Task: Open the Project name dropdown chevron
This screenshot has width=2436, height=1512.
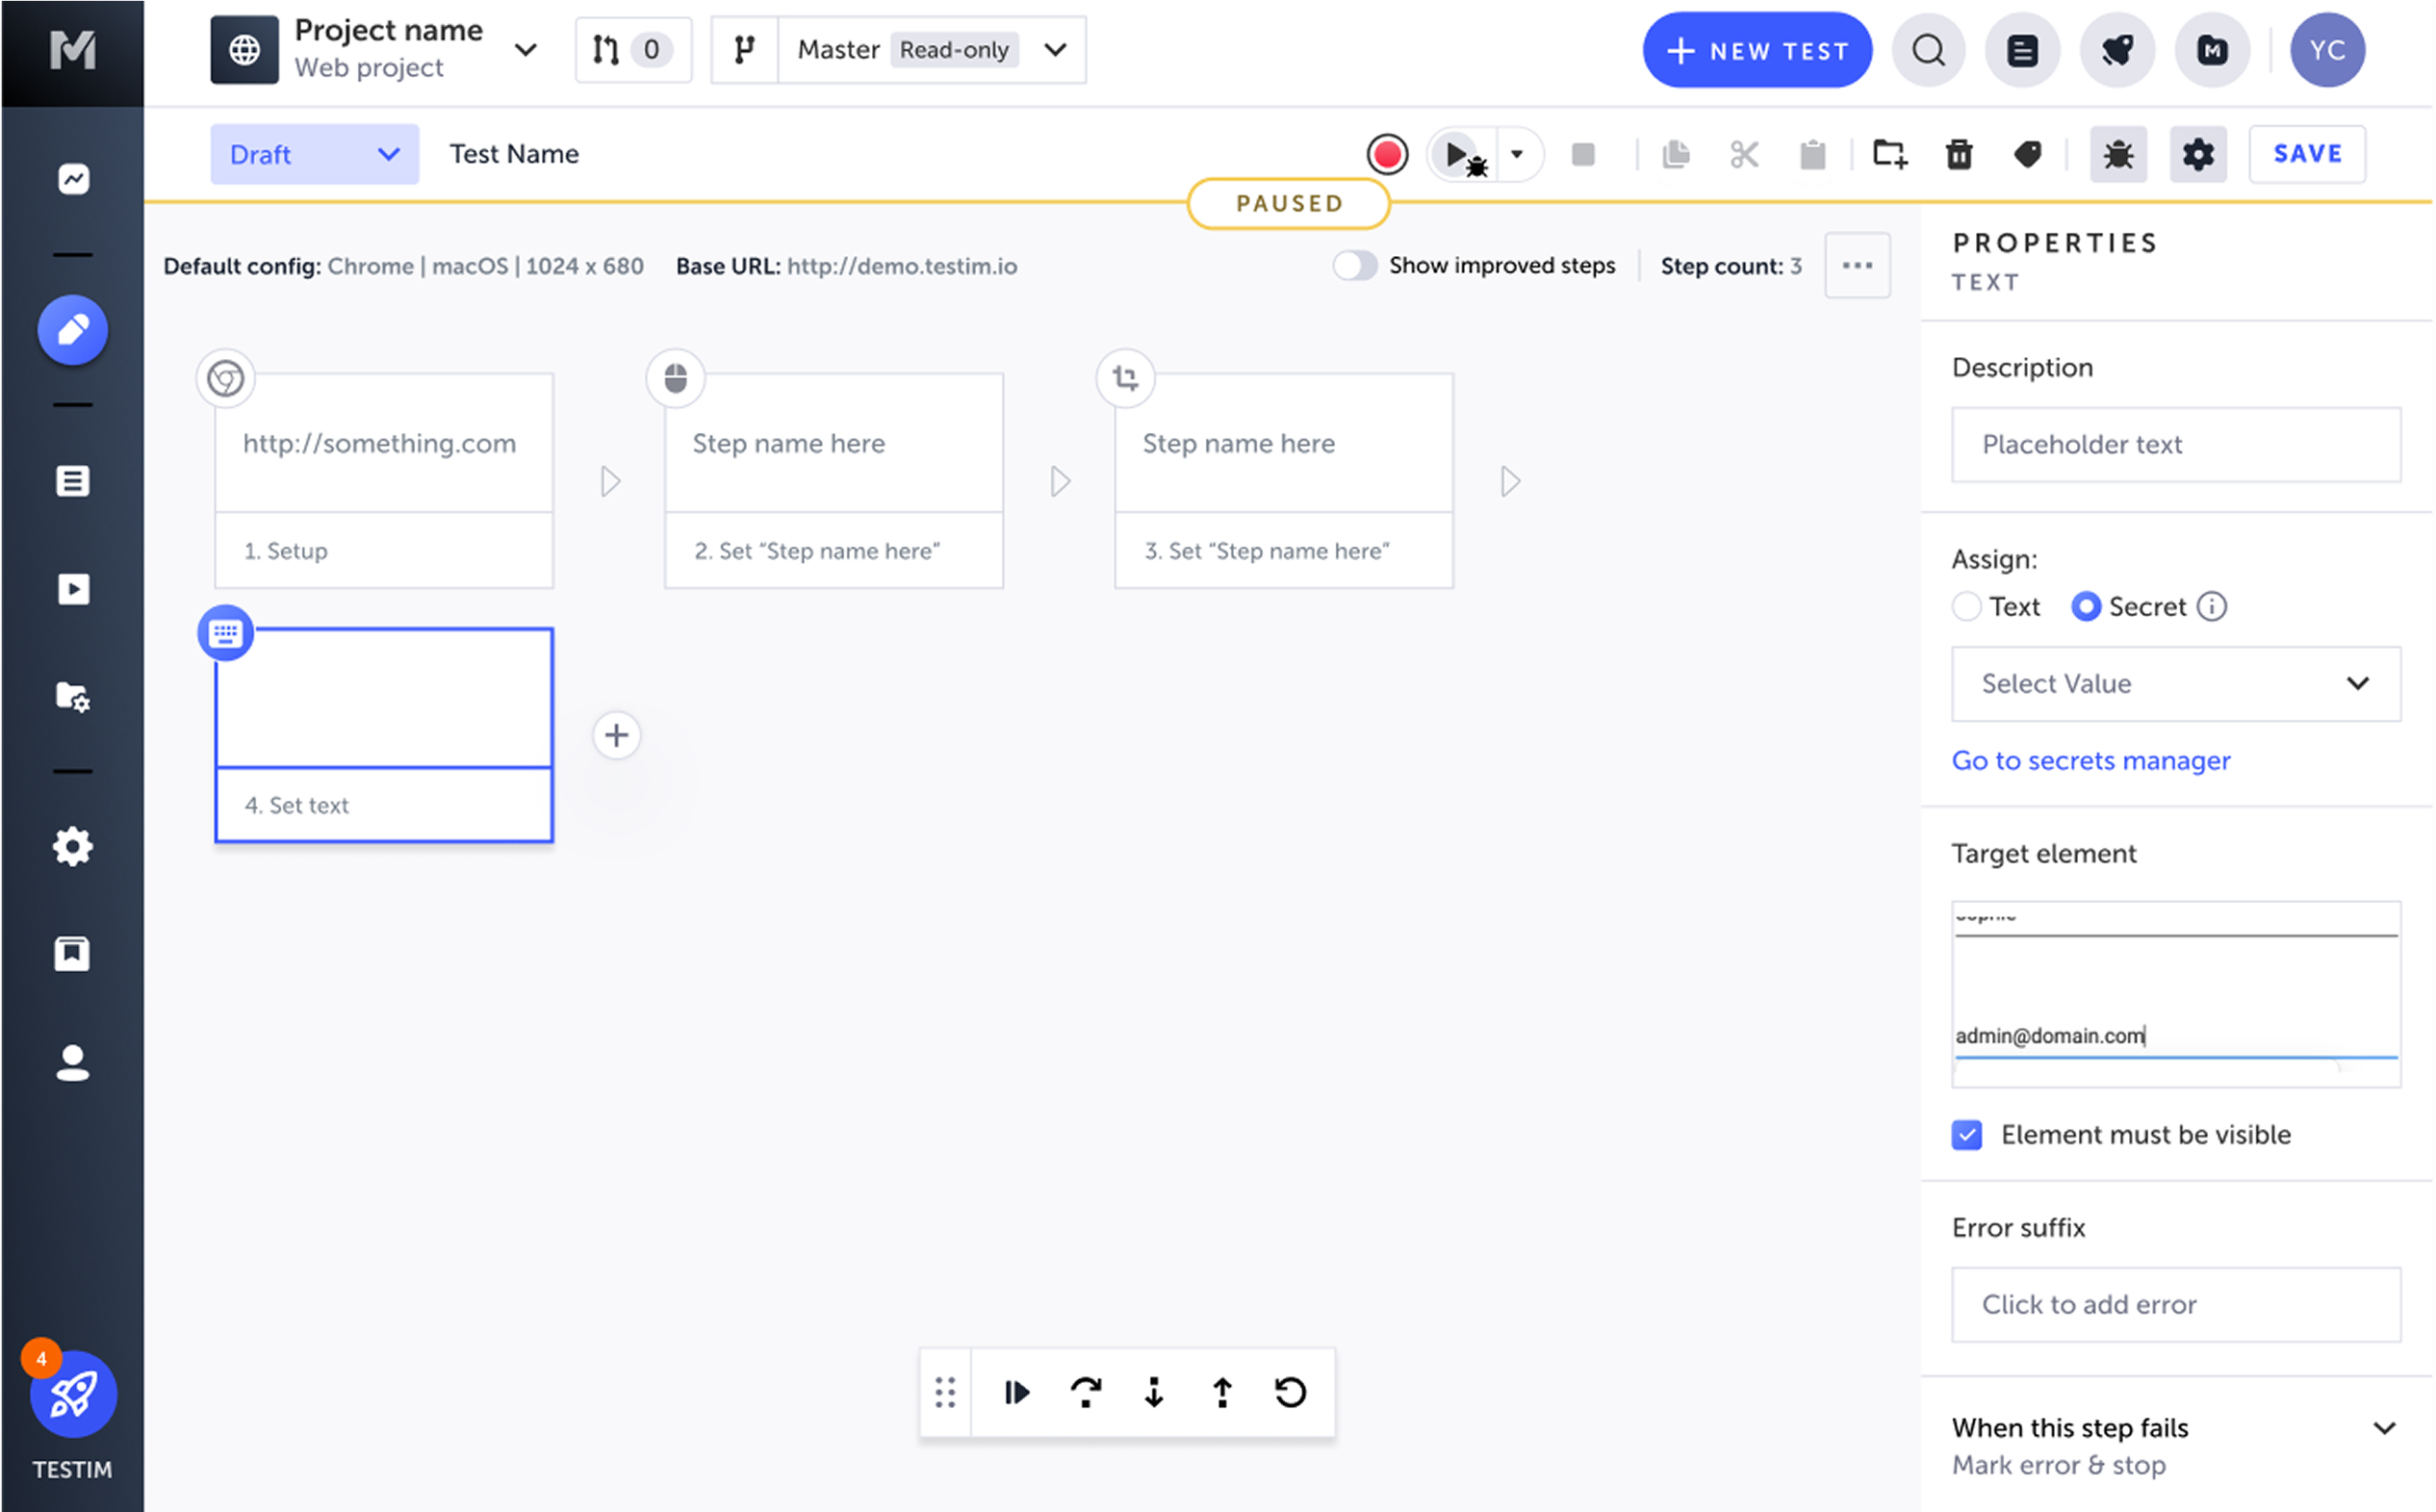Action: [526, 50]
